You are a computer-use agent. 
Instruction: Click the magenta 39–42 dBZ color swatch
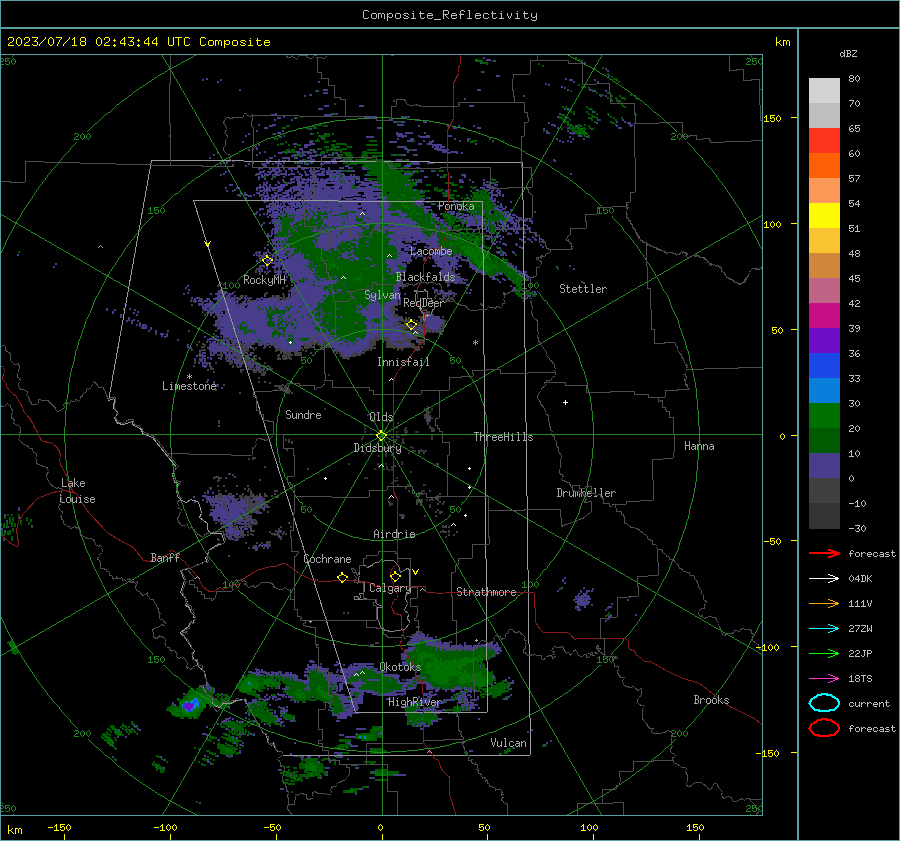[x=824, y=316]
